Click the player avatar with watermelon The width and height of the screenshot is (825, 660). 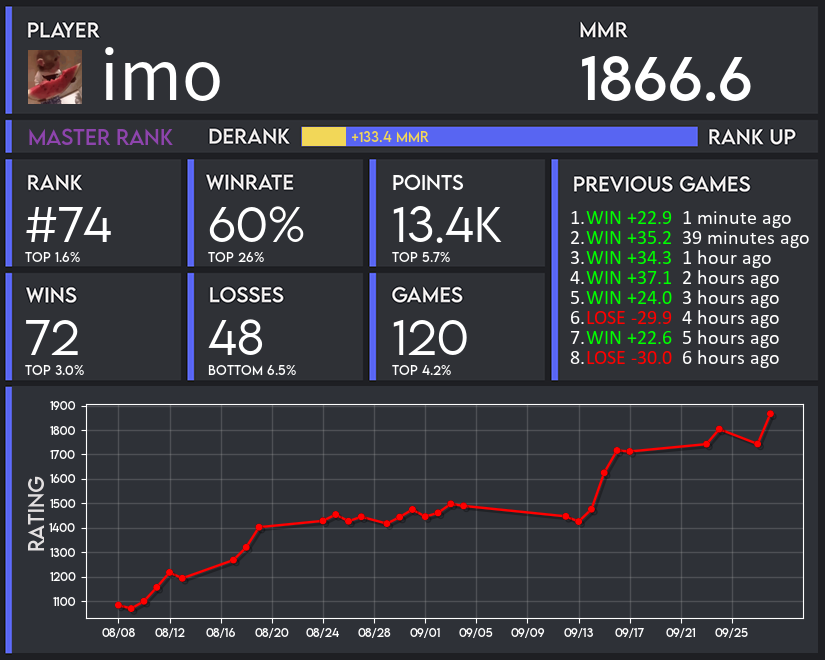tap(55, 77)
